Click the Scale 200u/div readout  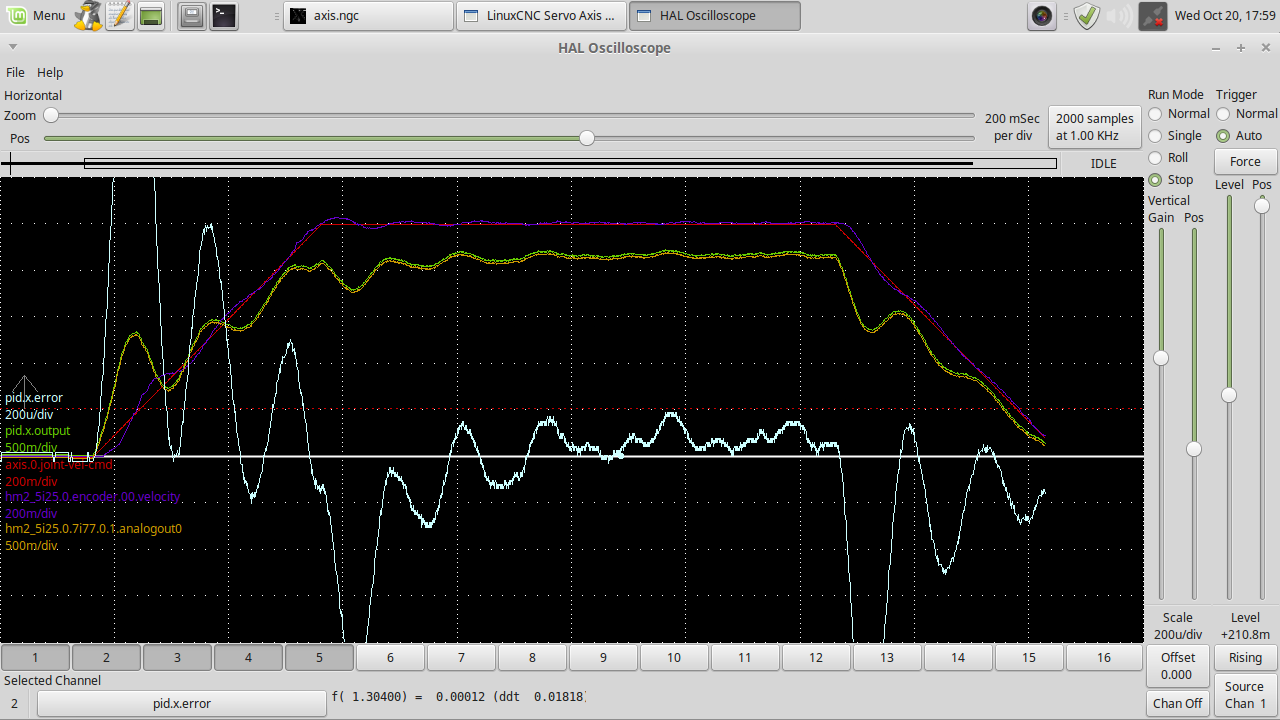click(1177, 626)
